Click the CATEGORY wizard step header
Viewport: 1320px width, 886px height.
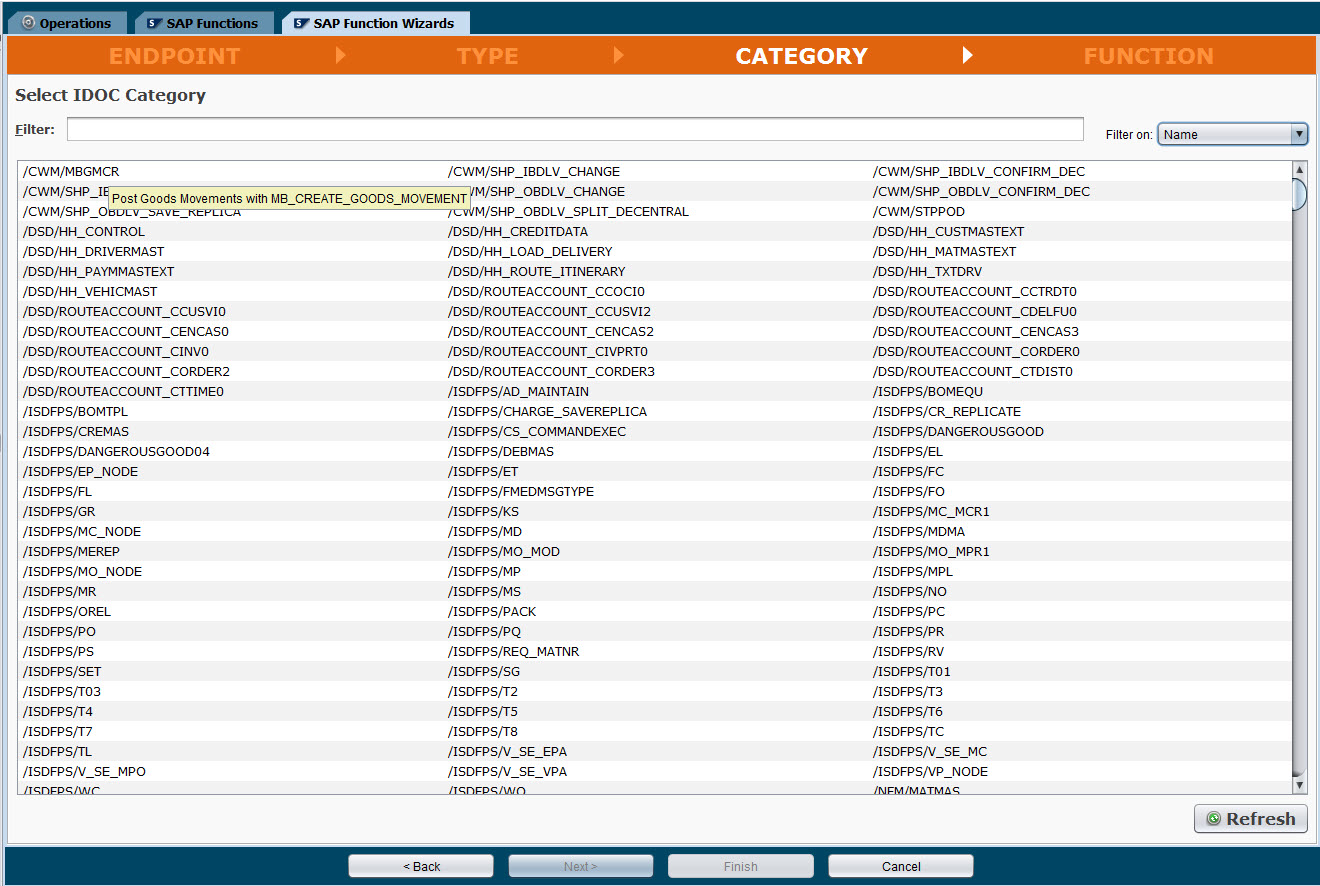(x=802, y=56)
